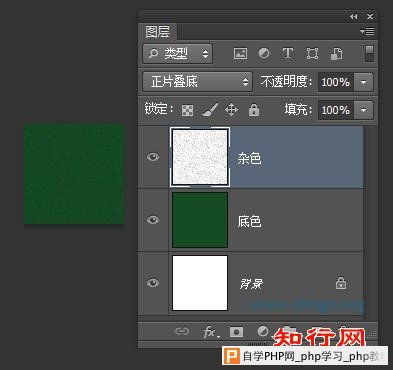This screenshot has width=393, height=370.
Task: Click the 不透明度 opacity value field
Action: 336,82
